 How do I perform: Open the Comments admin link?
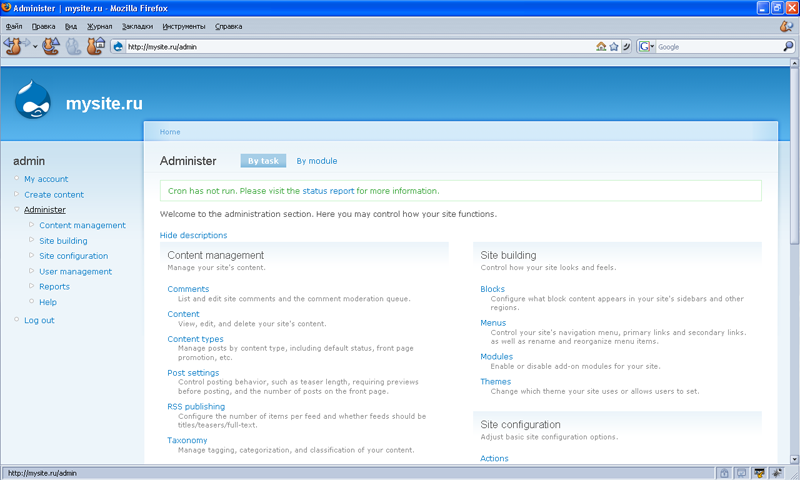tap(188, 289)
